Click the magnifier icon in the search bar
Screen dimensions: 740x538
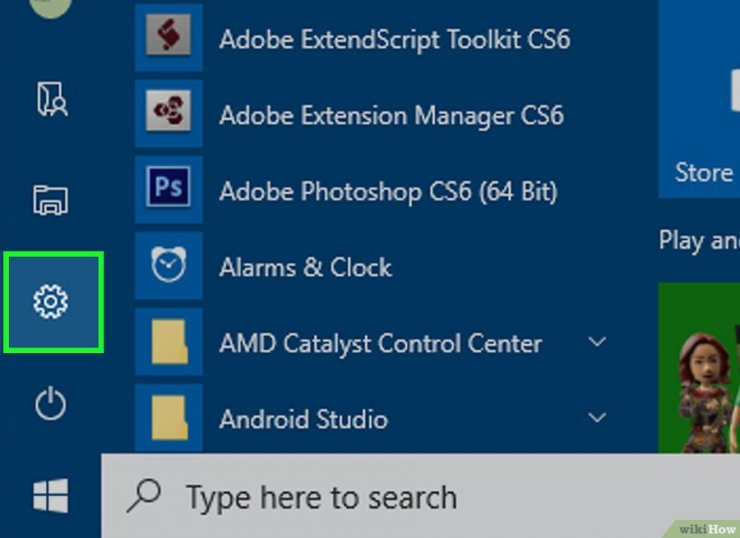coord(147,496)
